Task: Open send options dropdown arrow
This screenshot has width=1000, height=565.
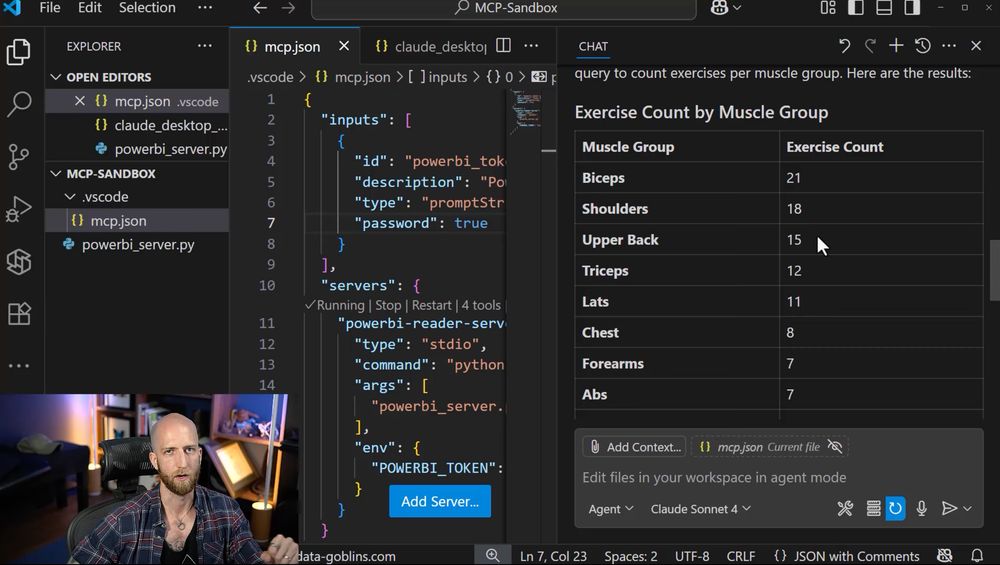Action: (967, 508)
